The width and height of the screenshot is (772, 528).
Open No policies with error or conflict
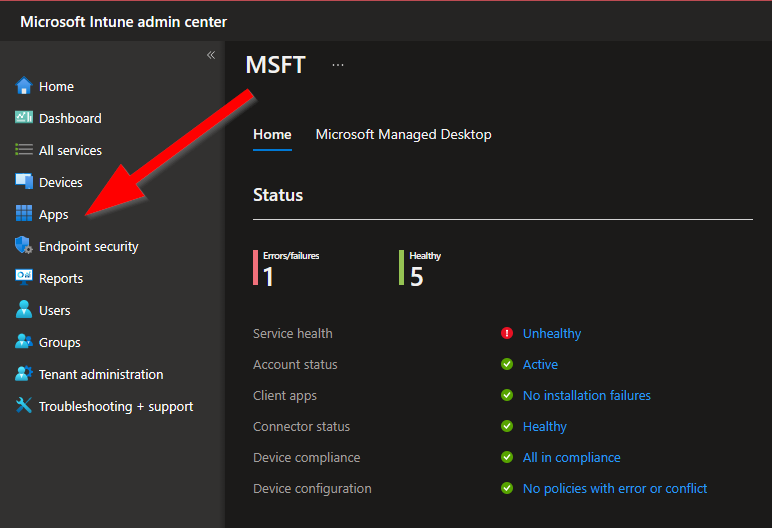click(614, 489)
